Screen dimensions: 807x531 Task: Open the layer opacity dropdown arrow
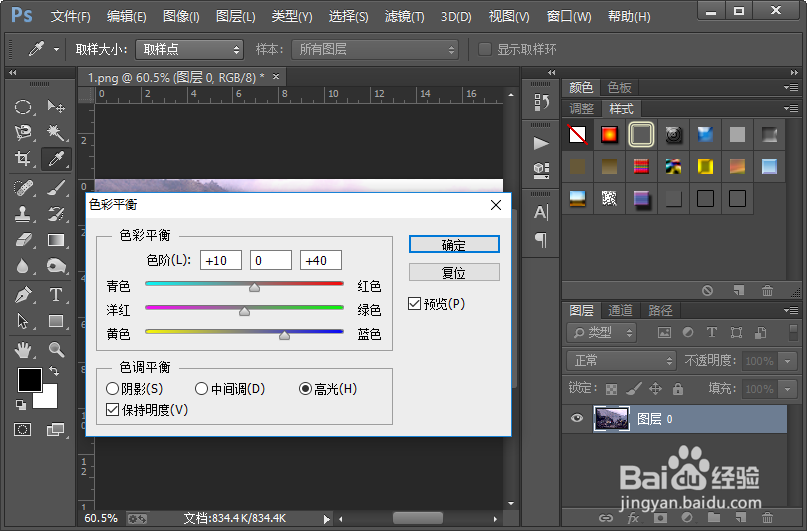pos(787,361)
